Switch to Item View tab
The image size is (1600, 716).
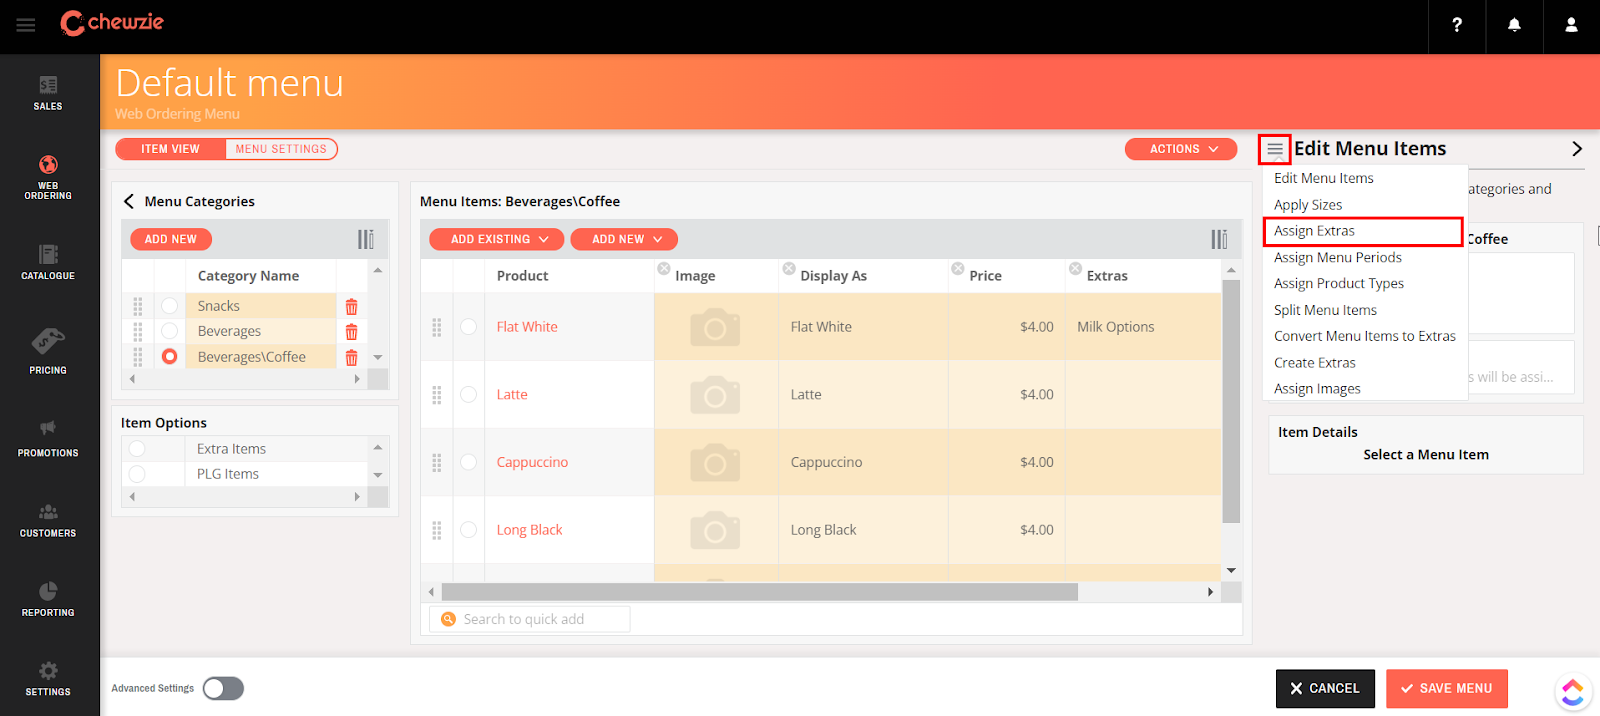coord(170,149)
